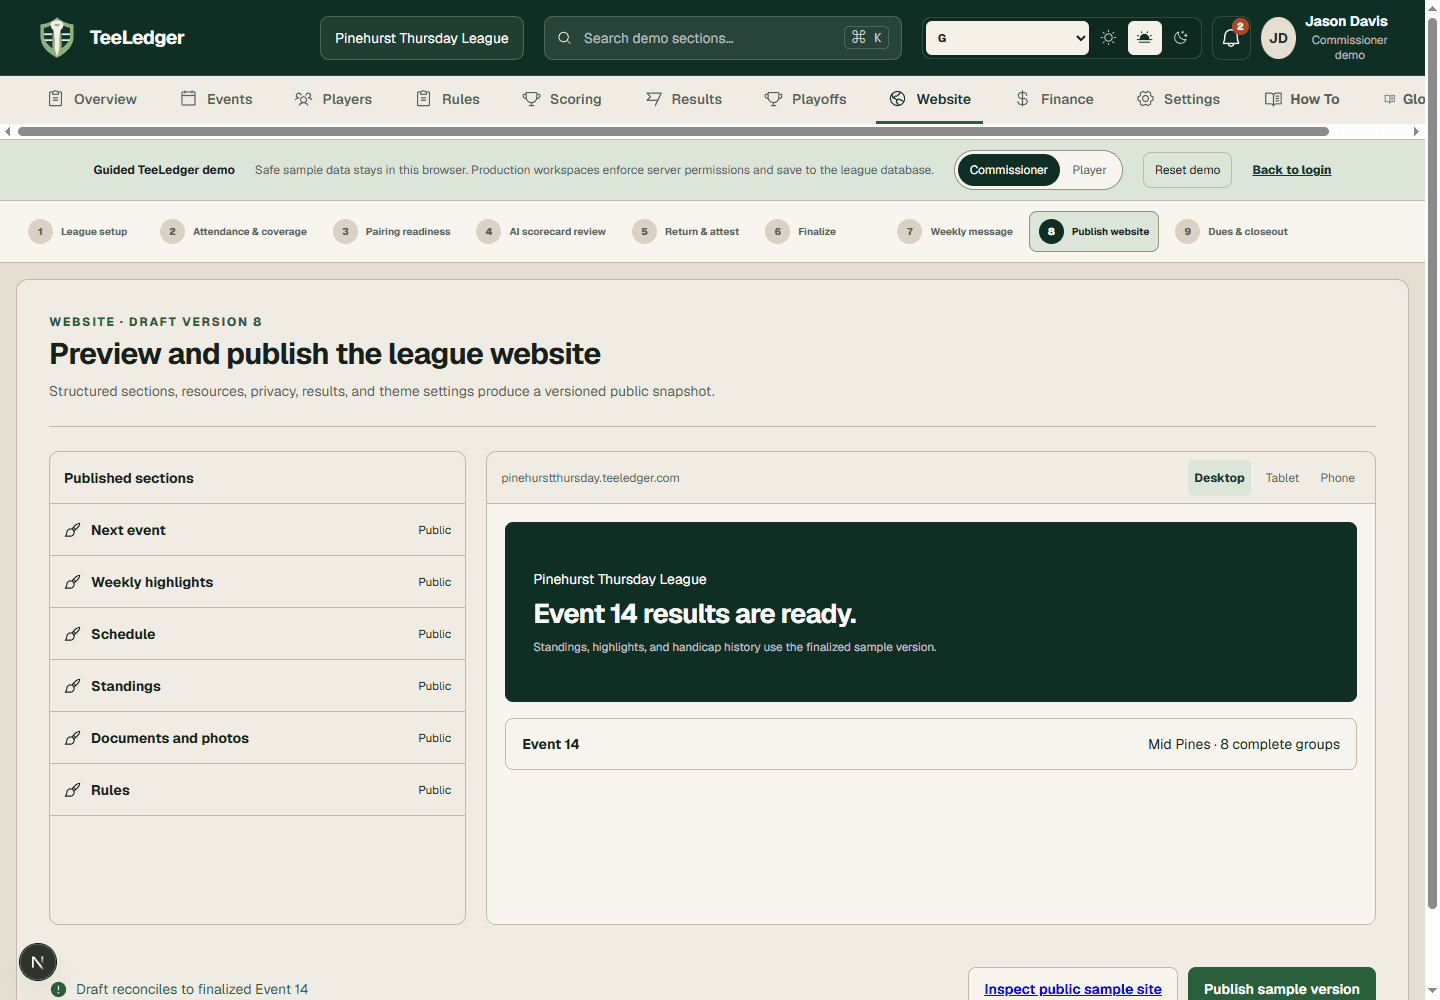Switch to light theme sun icon

coord(1108,38)
